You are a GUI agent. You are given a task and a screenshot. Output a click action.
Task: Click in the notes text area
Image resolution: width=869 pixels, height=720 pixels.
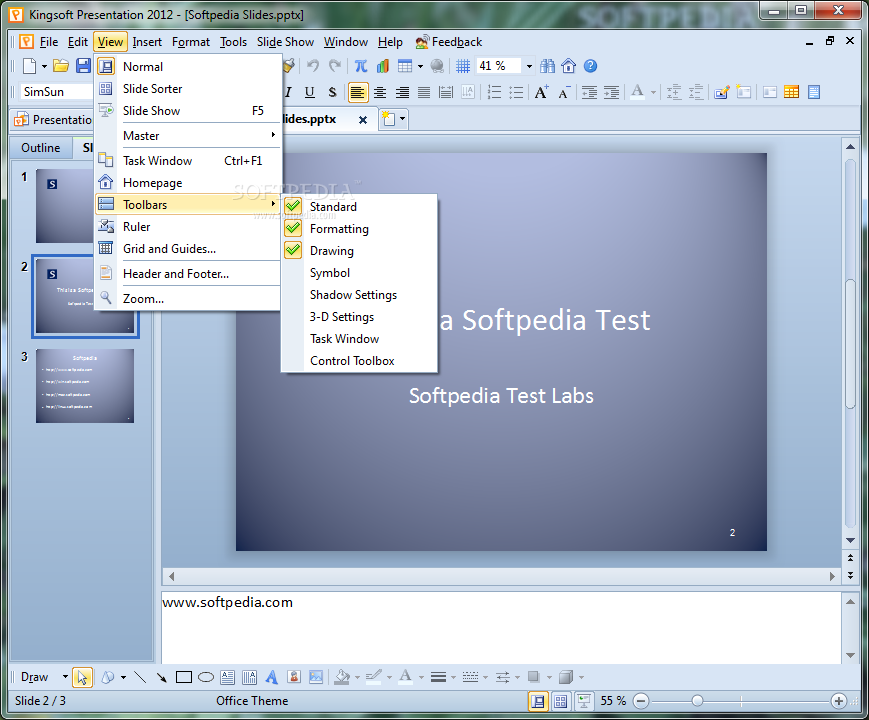502,626
